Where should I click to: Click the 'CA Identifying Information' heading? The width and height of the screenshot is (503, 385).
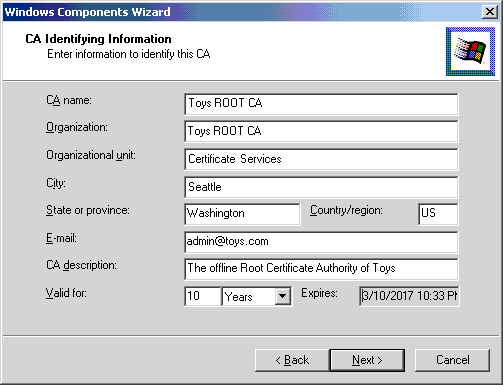click(98, 39)
